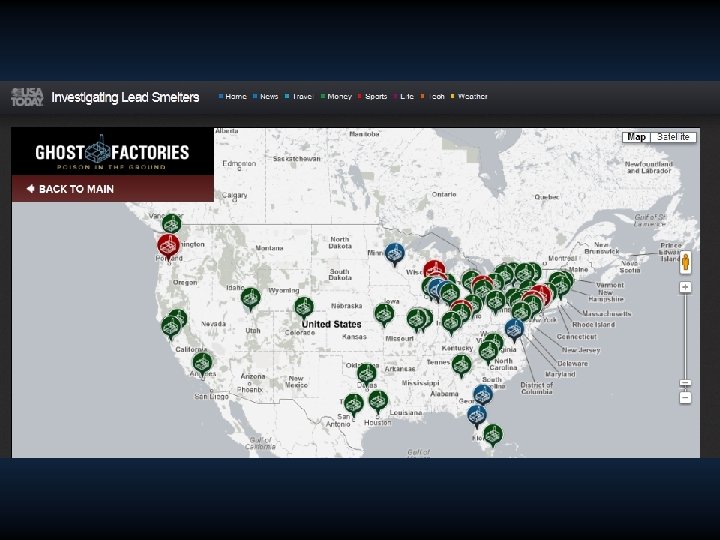Click the United States map label

(x=332, y=324)
